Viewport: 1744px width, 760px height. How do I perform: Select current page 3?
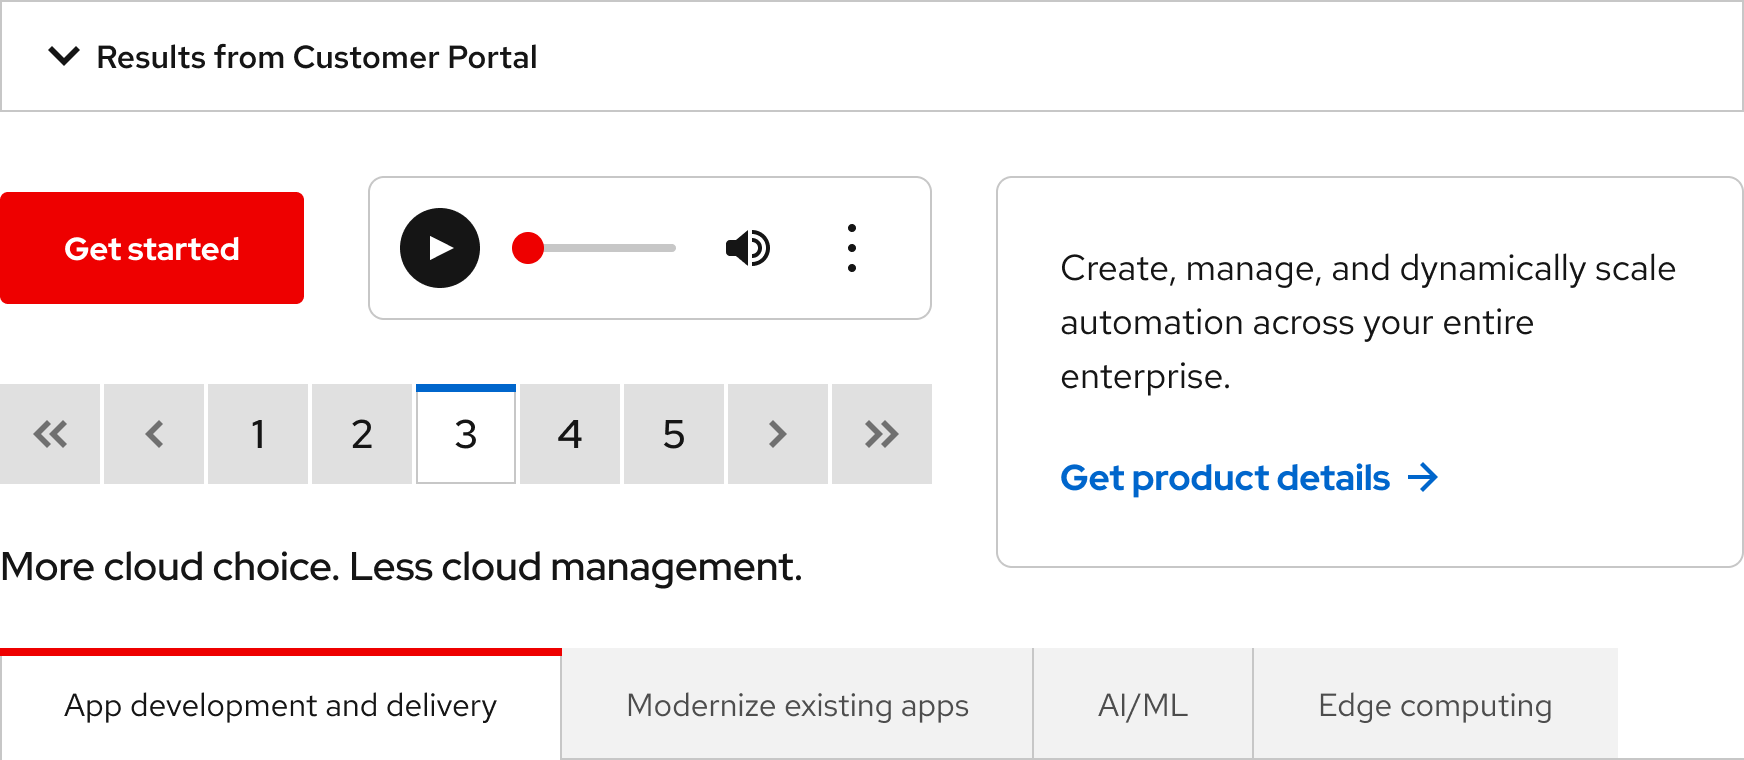[466, 434]
